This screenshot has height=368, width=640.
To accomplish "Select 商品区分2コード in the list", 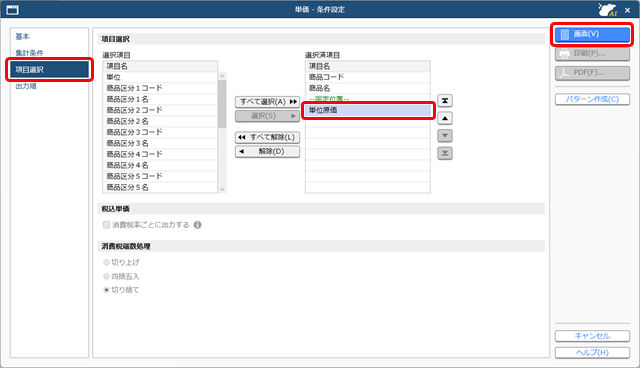I will [160, 110].
